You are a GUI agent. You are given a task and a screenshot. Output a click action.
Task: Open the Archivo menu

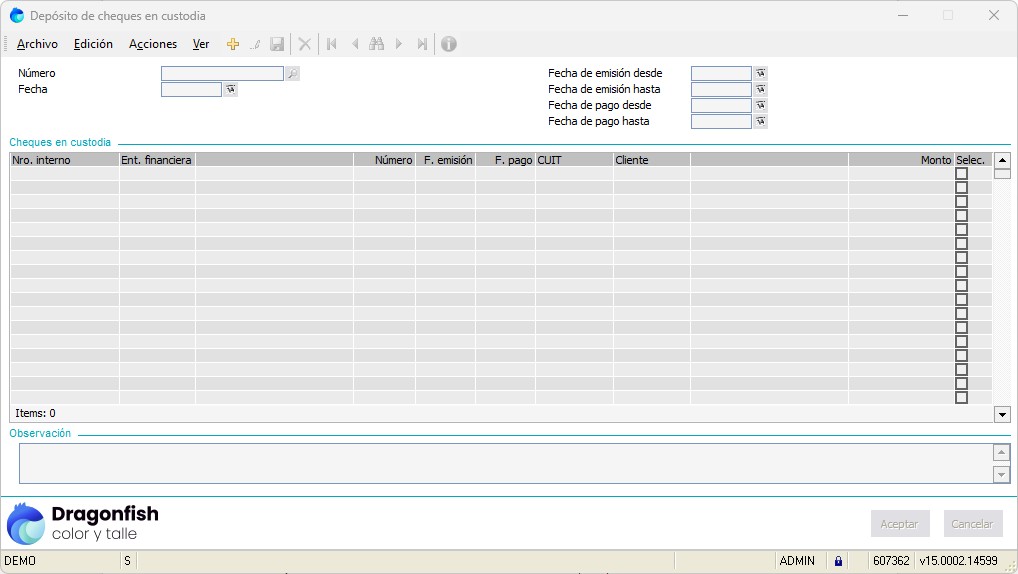tap(37, 44)
